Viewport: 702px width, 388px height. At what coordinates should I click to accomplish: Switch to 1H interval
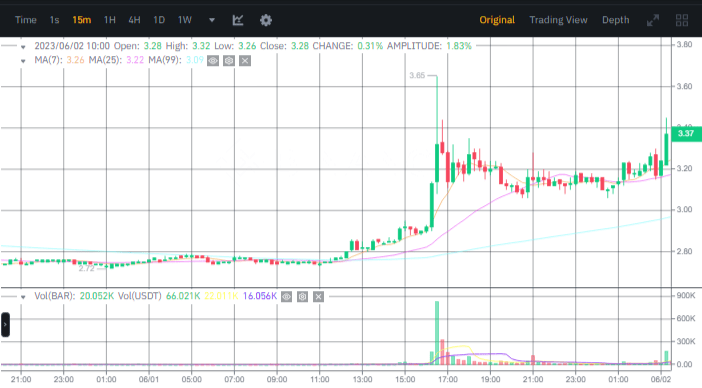(110, 20)
